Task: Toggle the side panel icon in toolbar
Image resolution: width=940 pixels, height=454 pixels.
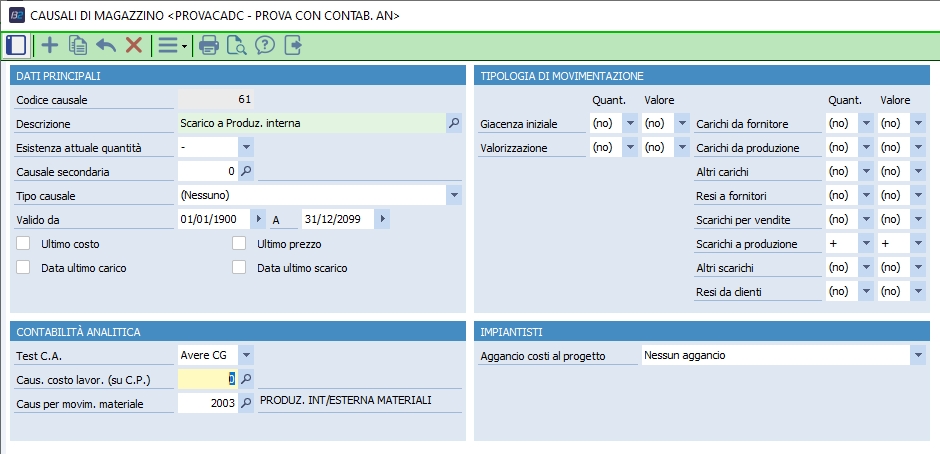Action: pos(16,45)
